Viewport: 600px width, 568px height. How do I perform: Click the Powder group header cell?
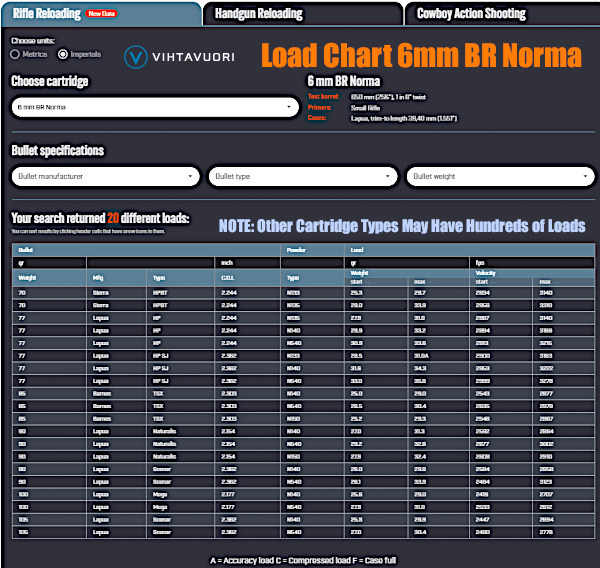(x=313, y=250)
